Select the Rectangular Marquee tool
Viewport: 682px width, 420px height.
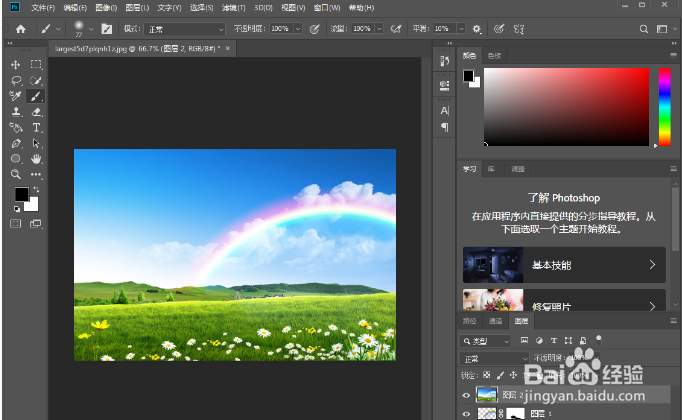click(x=36, y=65)
